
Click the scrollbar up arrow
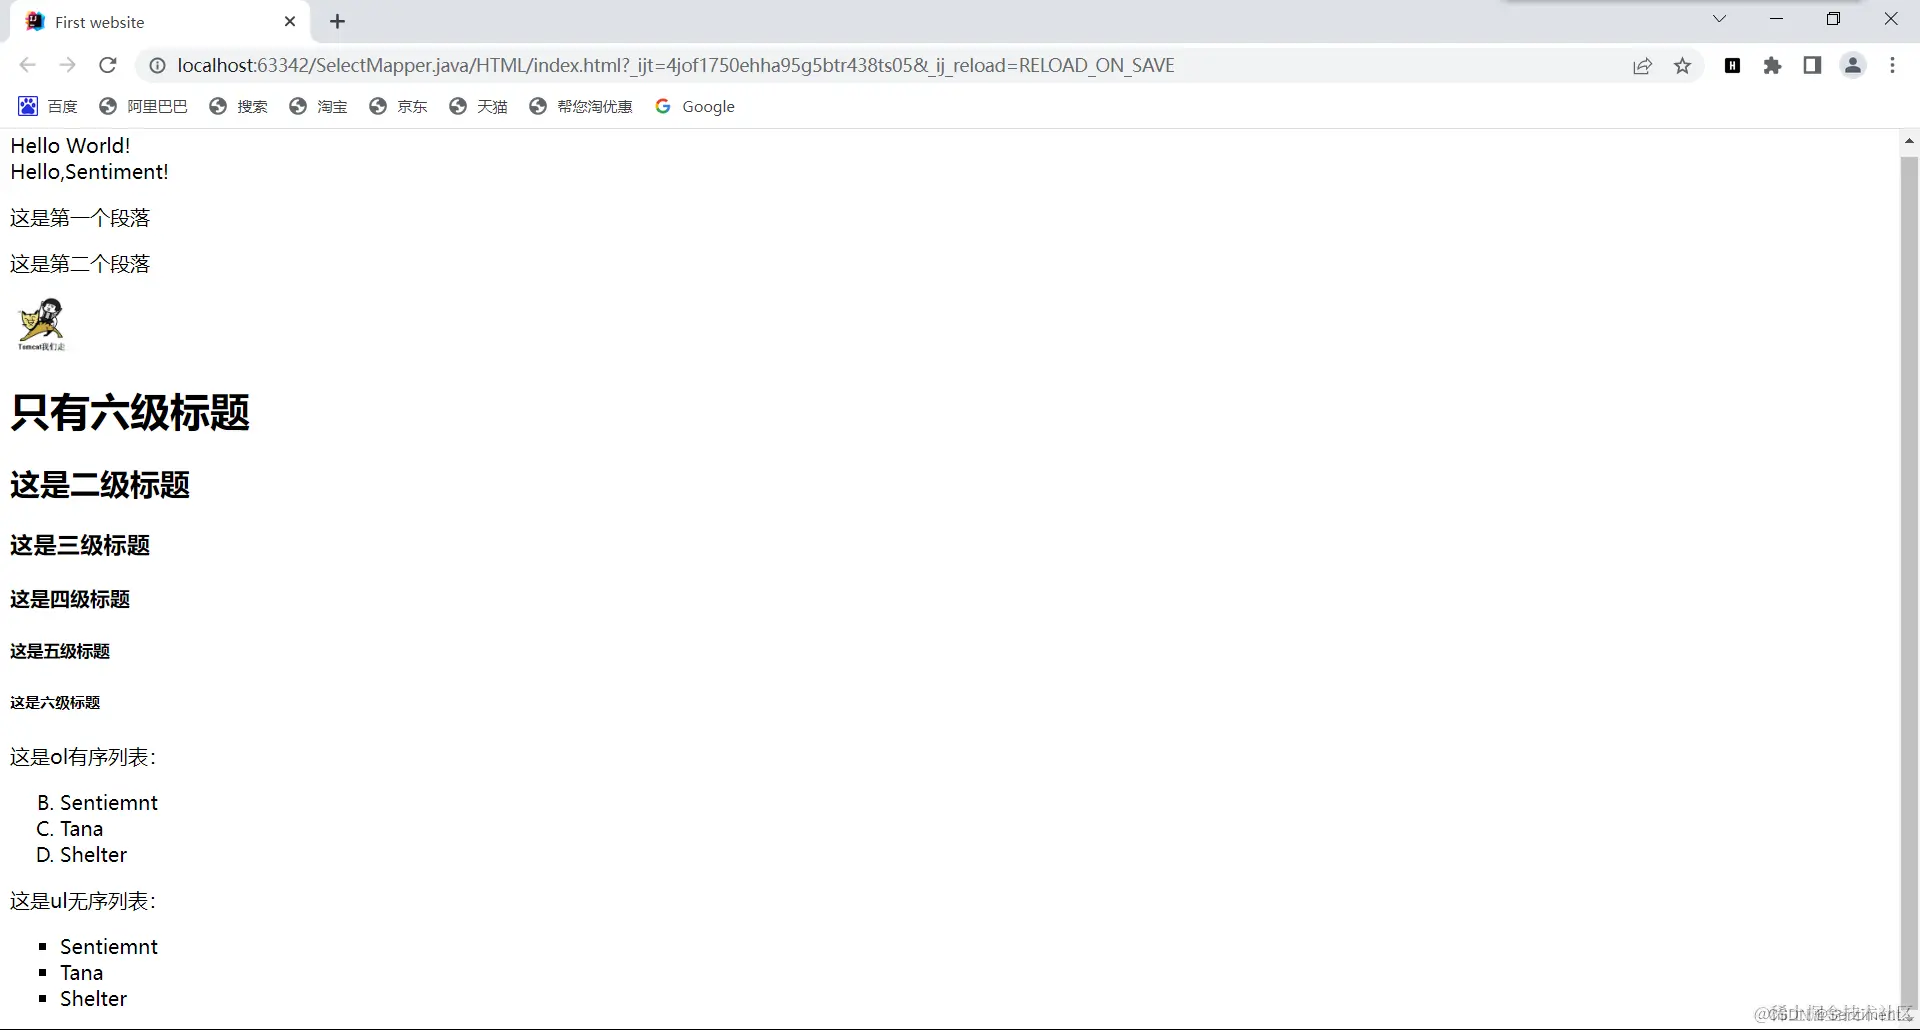1909,141
